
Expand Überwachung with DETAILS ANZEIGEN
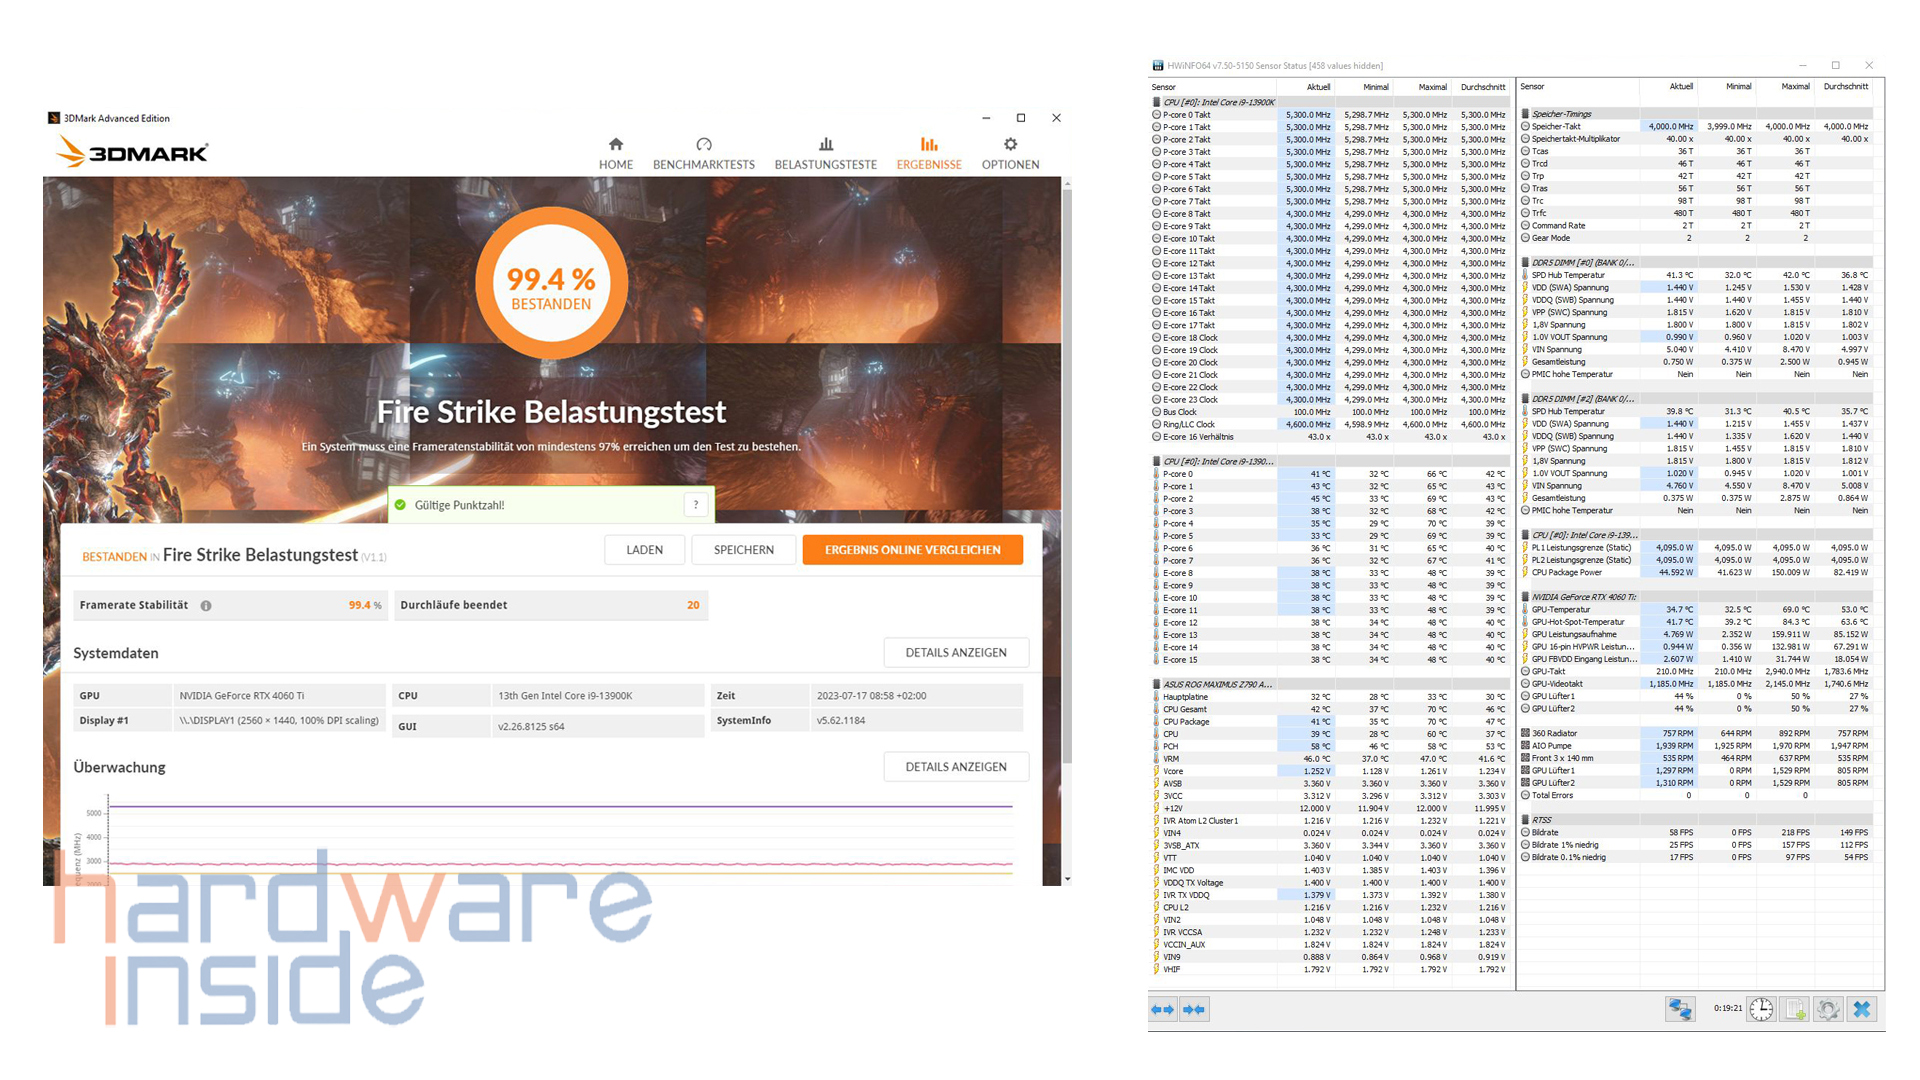pyautogui.click(x=956, y=767)
